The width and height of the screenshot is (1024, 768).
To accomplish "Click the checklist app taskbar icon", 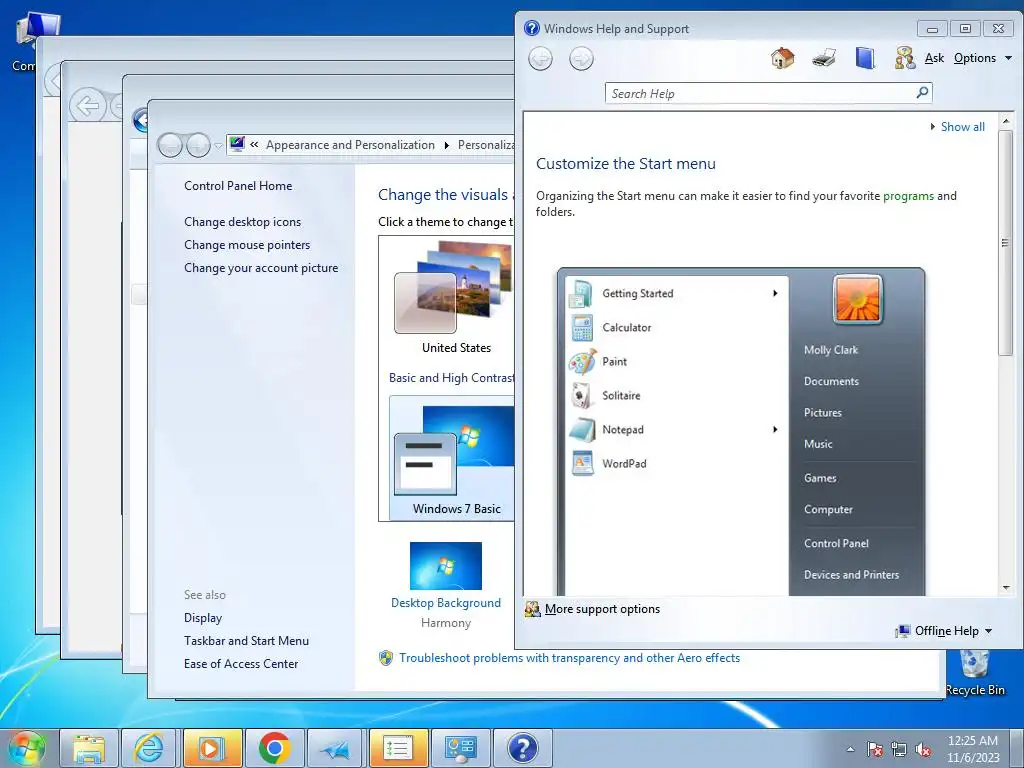I will 398,748.
